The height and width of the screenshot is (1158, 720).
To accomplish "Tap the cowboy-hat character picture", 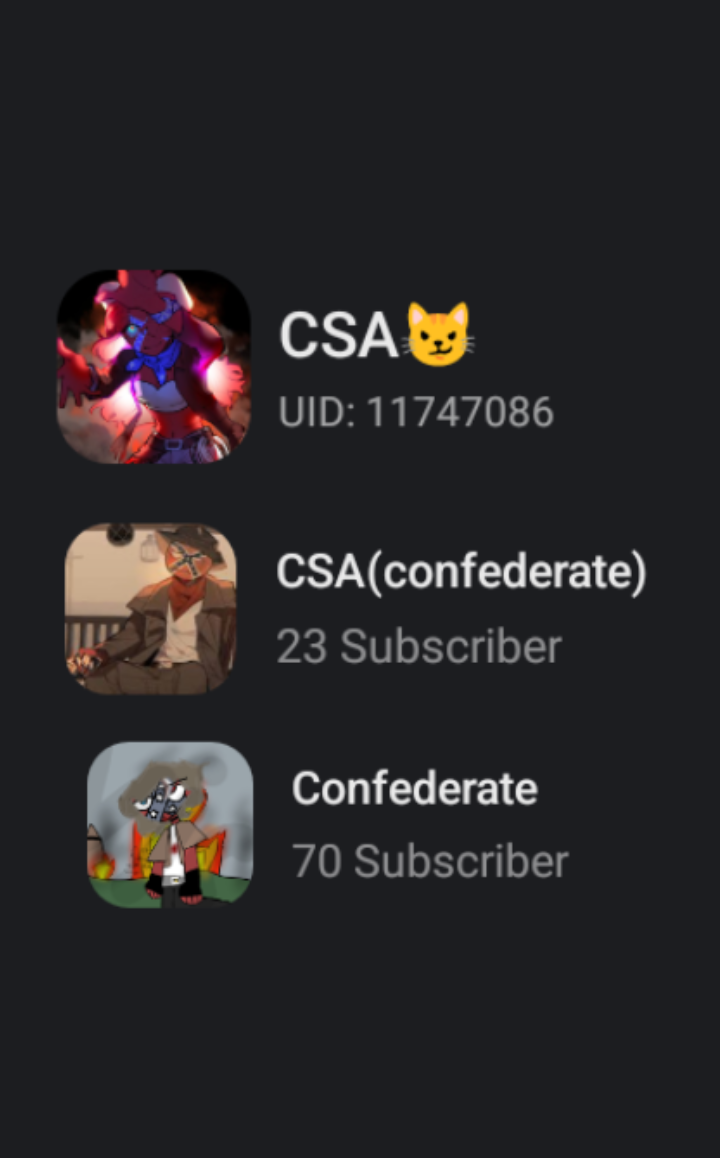I will pos(151,609).
